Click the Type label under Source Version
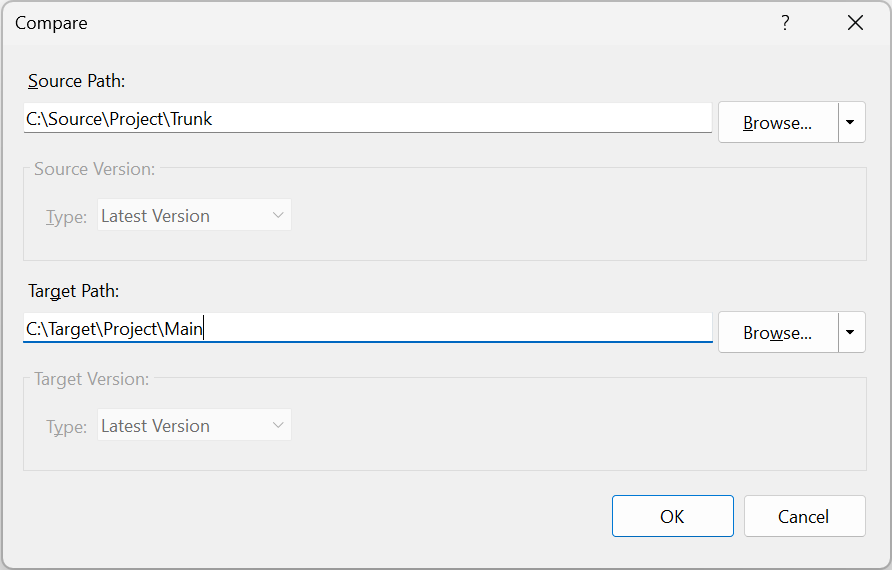892x570 pixels. (67, 217)
